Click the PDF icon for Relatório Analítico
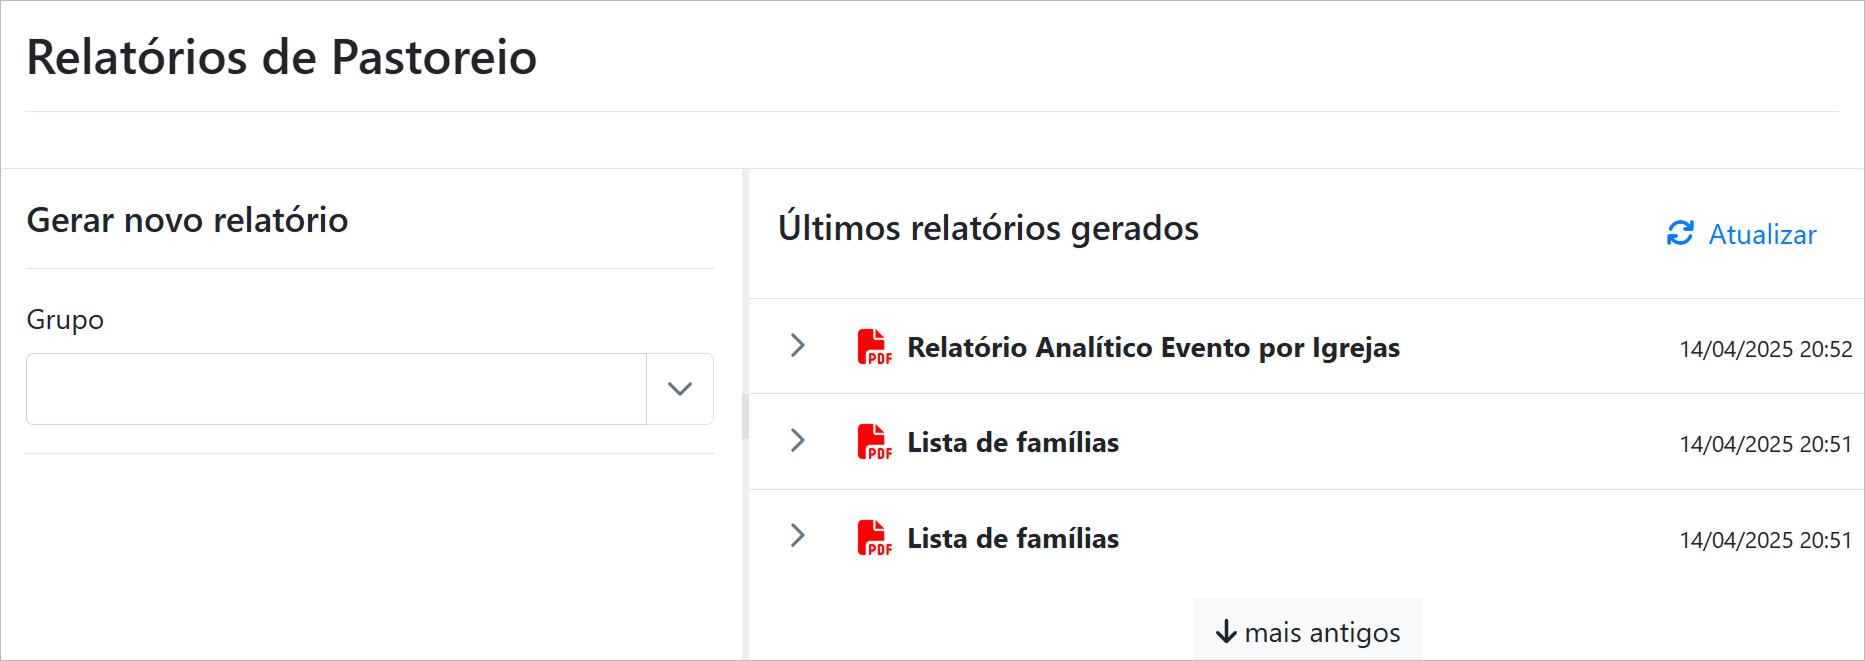The width and height of the screenshot is (1865, 661). [874, 347]
